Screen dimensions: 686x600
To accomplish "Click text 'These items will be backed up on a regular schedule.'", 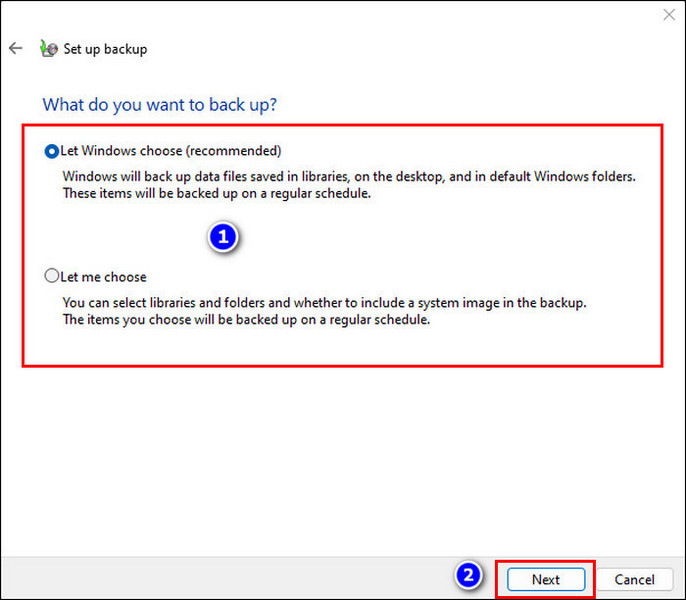I will (x=217, y=193).
